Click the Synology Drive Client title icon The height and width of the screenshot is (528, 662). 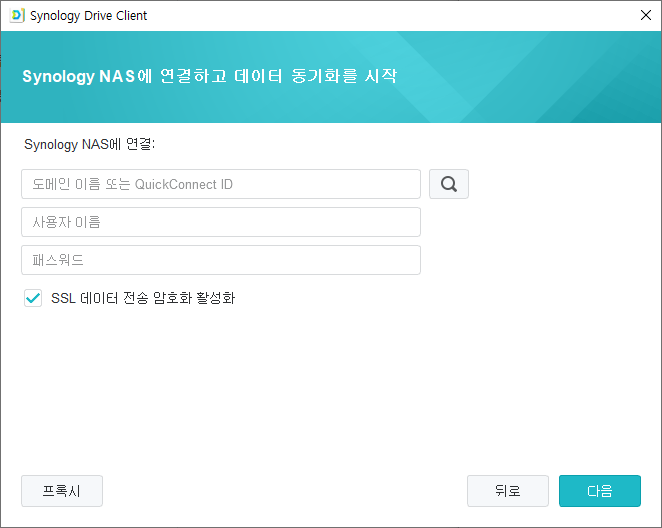(x=17, y=16)
